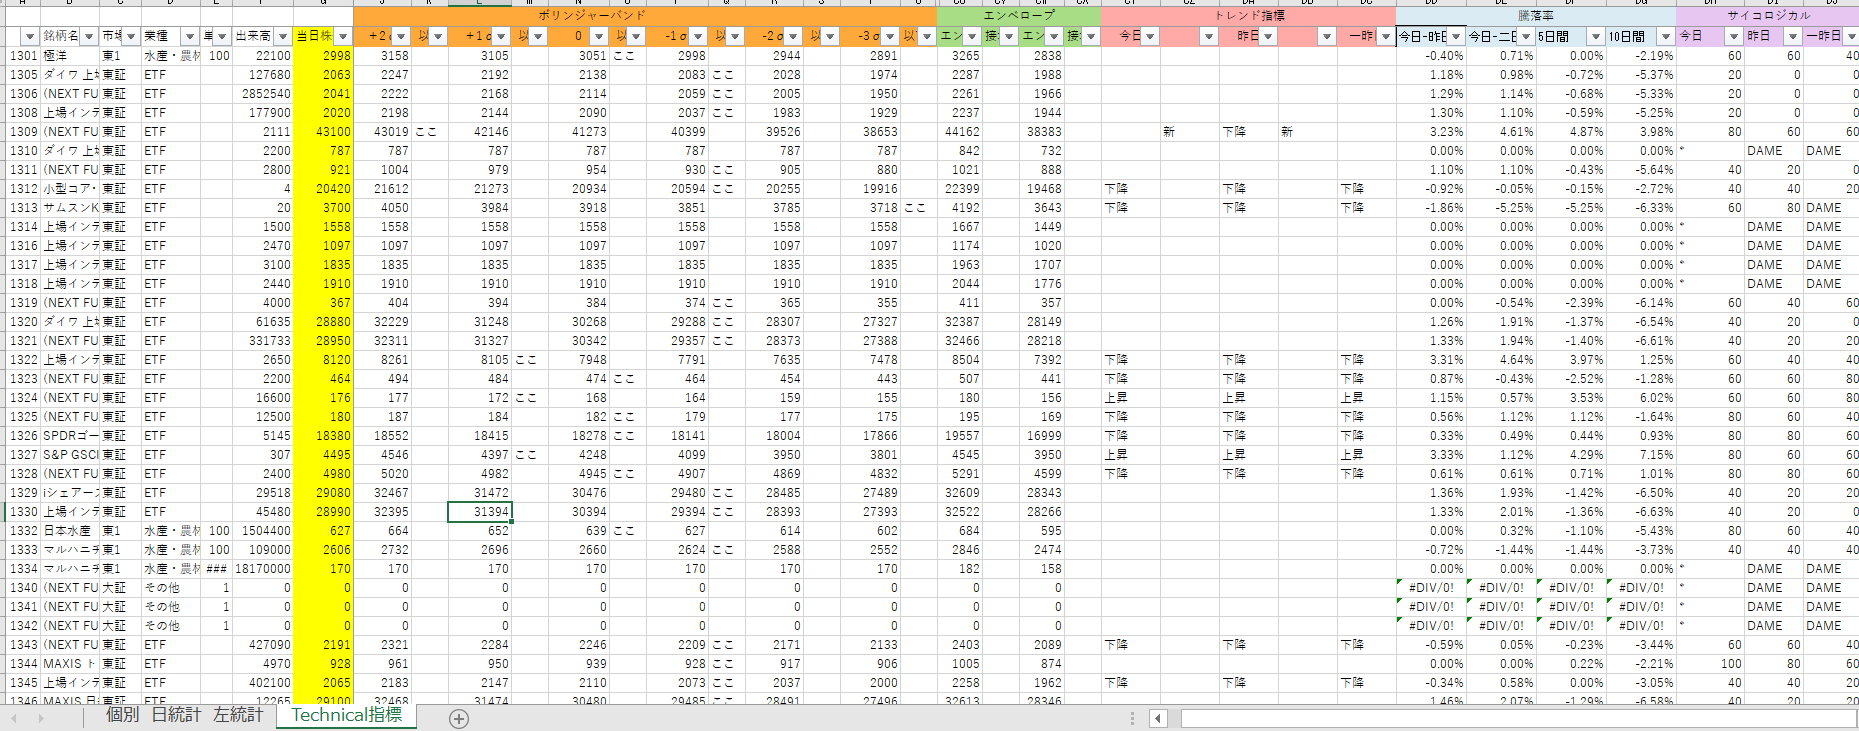Select the 小型コア name cell in row 1312
Image resolution: width=1859 pixels, height=731 pixels.
pyautogui.click(x=70, y=189)
